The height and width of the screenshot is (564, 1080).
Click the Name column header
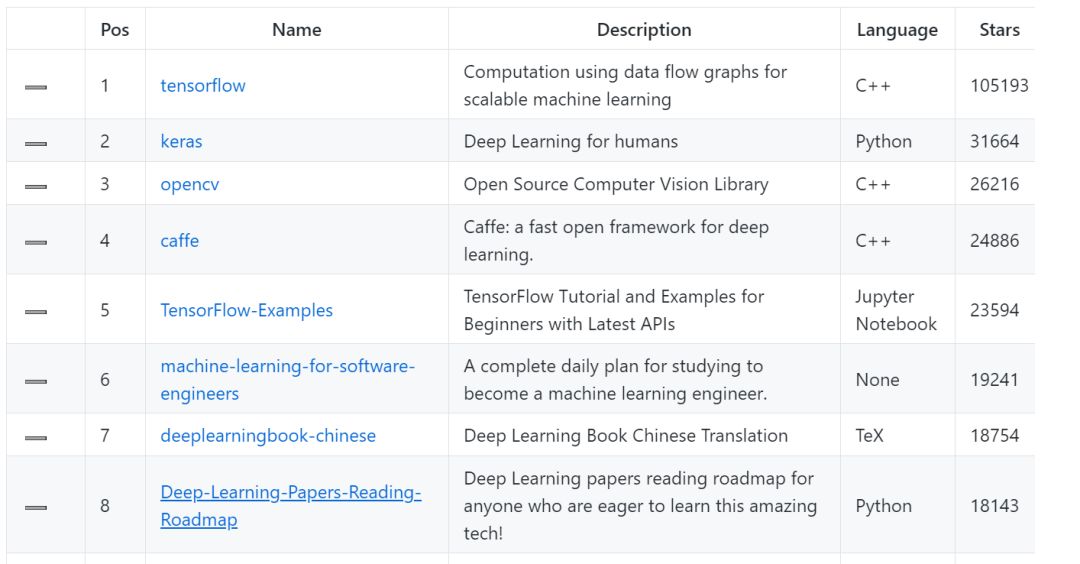click(296, 30)
